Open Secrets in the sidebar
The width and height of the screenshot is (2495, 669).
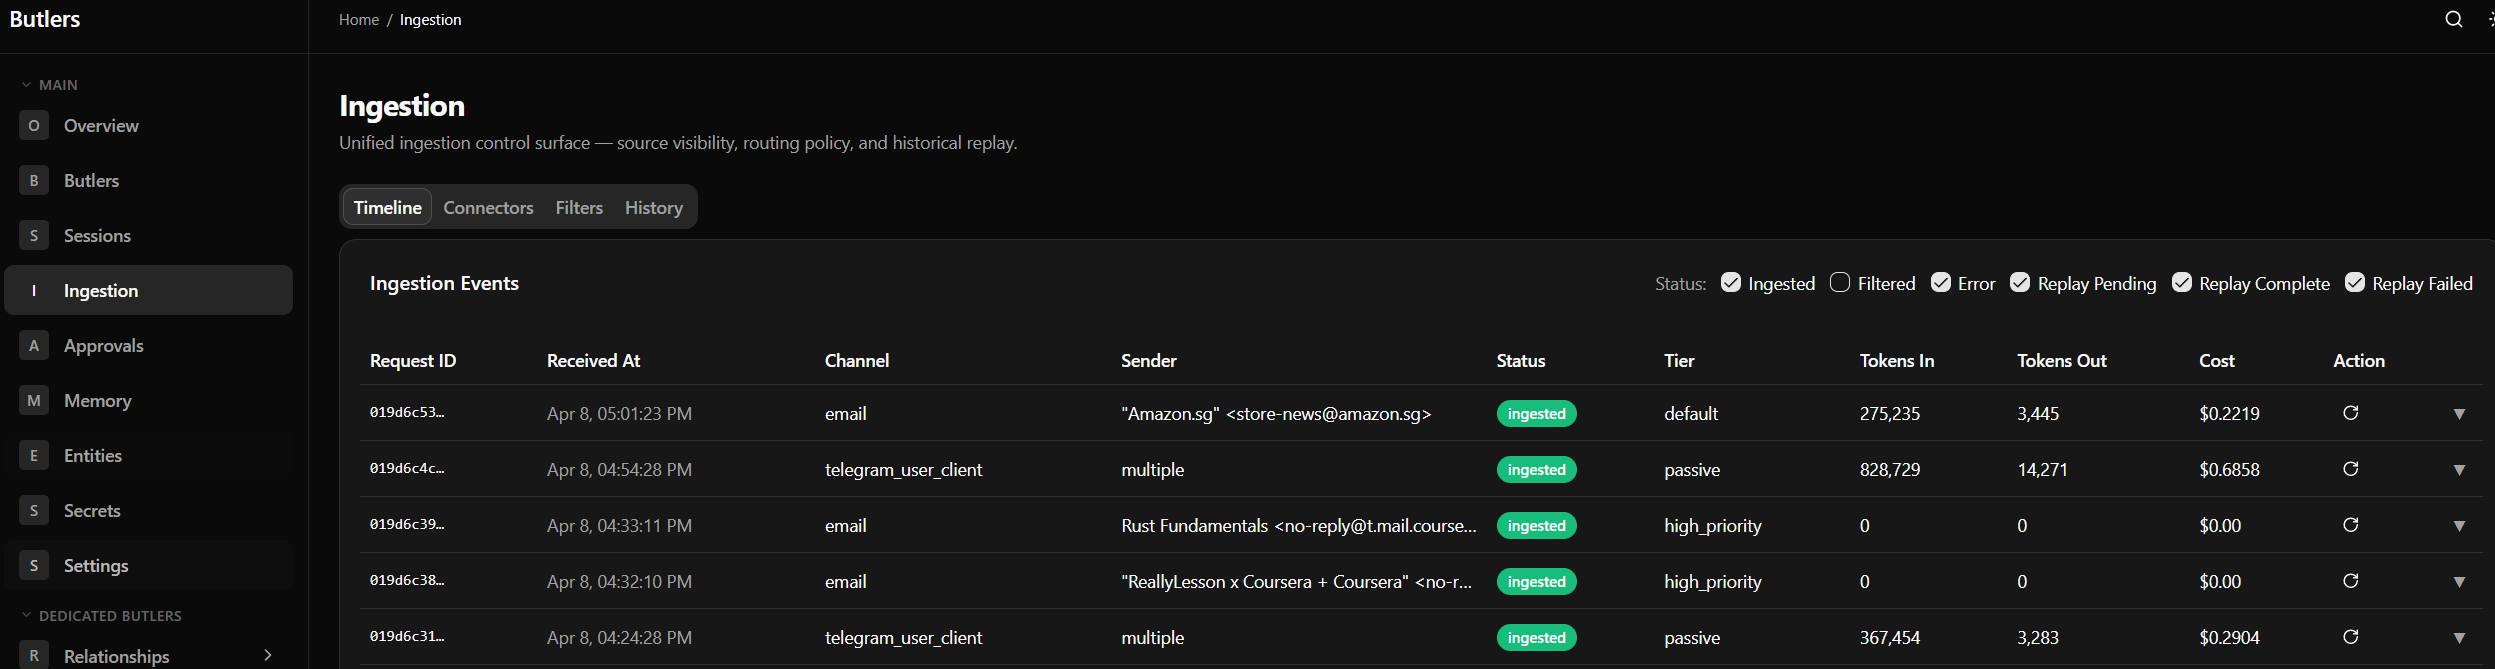coord(148,510)
